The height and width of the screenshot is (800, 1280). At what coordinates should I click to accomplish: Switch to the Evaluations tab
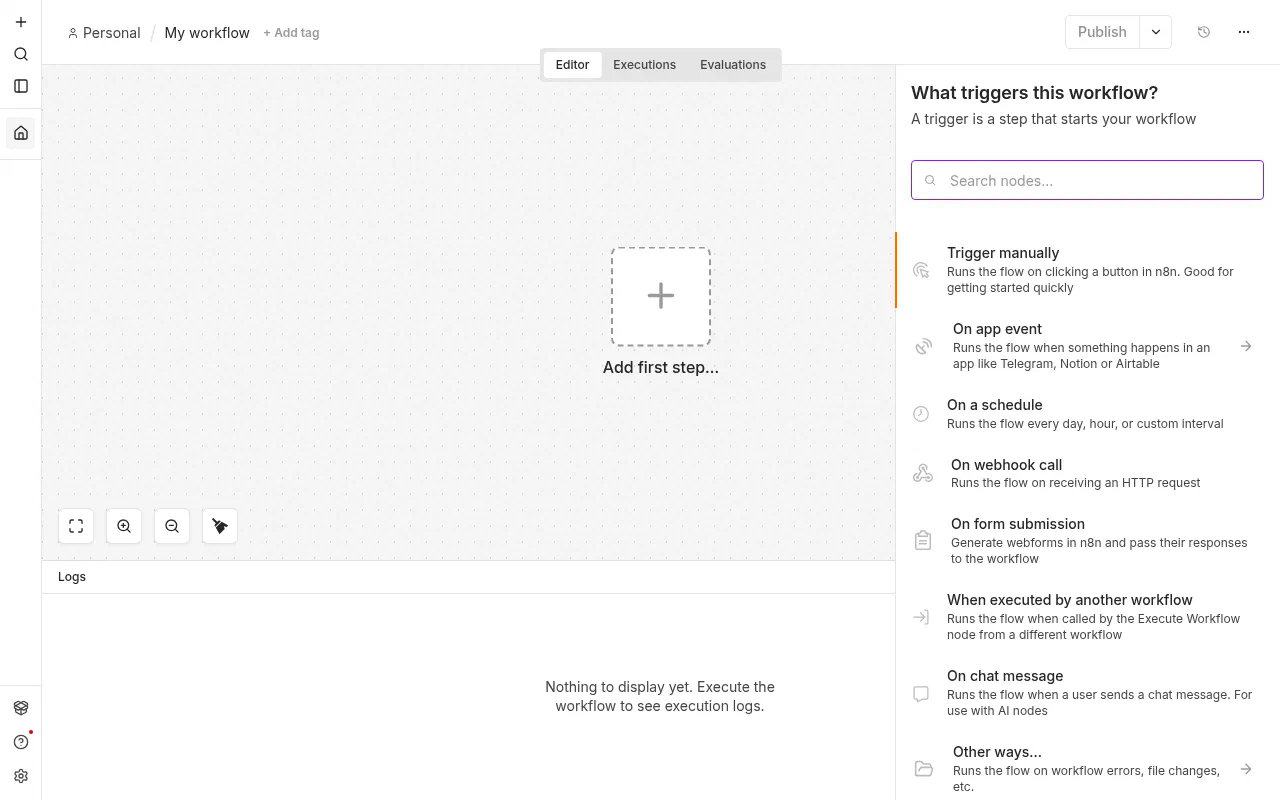[733, 65]
